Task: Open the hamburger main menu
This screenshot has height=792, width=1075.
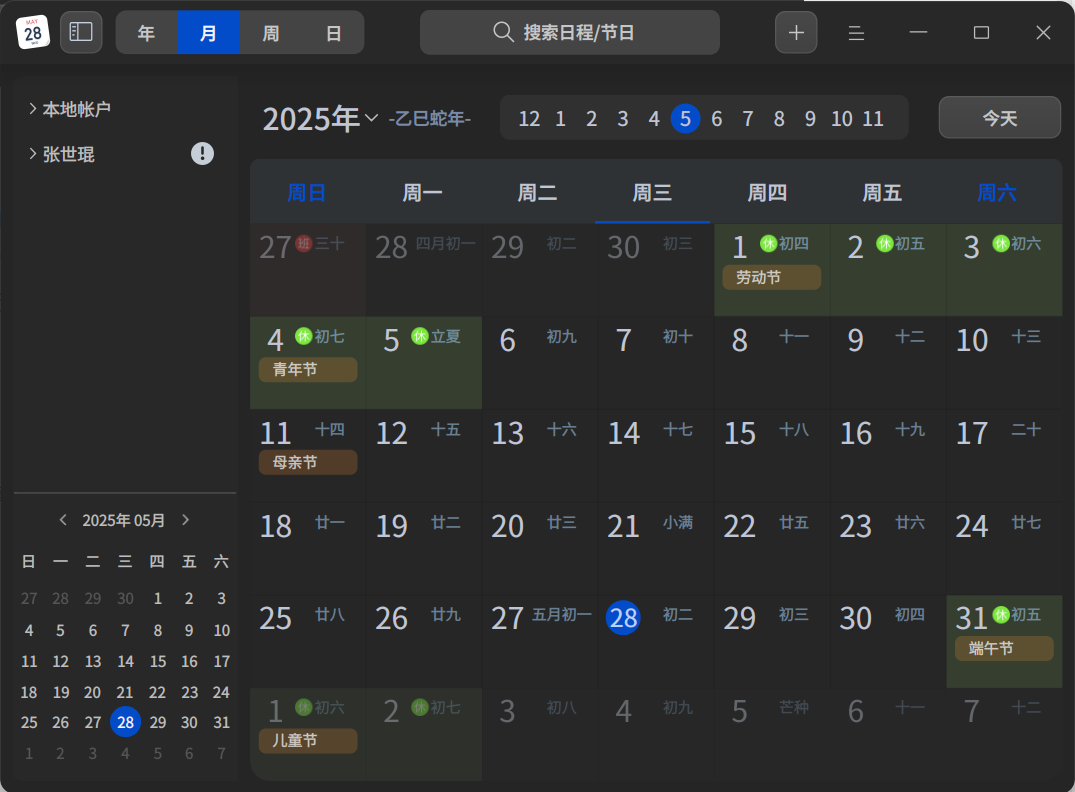Action: tap(856, 32)
